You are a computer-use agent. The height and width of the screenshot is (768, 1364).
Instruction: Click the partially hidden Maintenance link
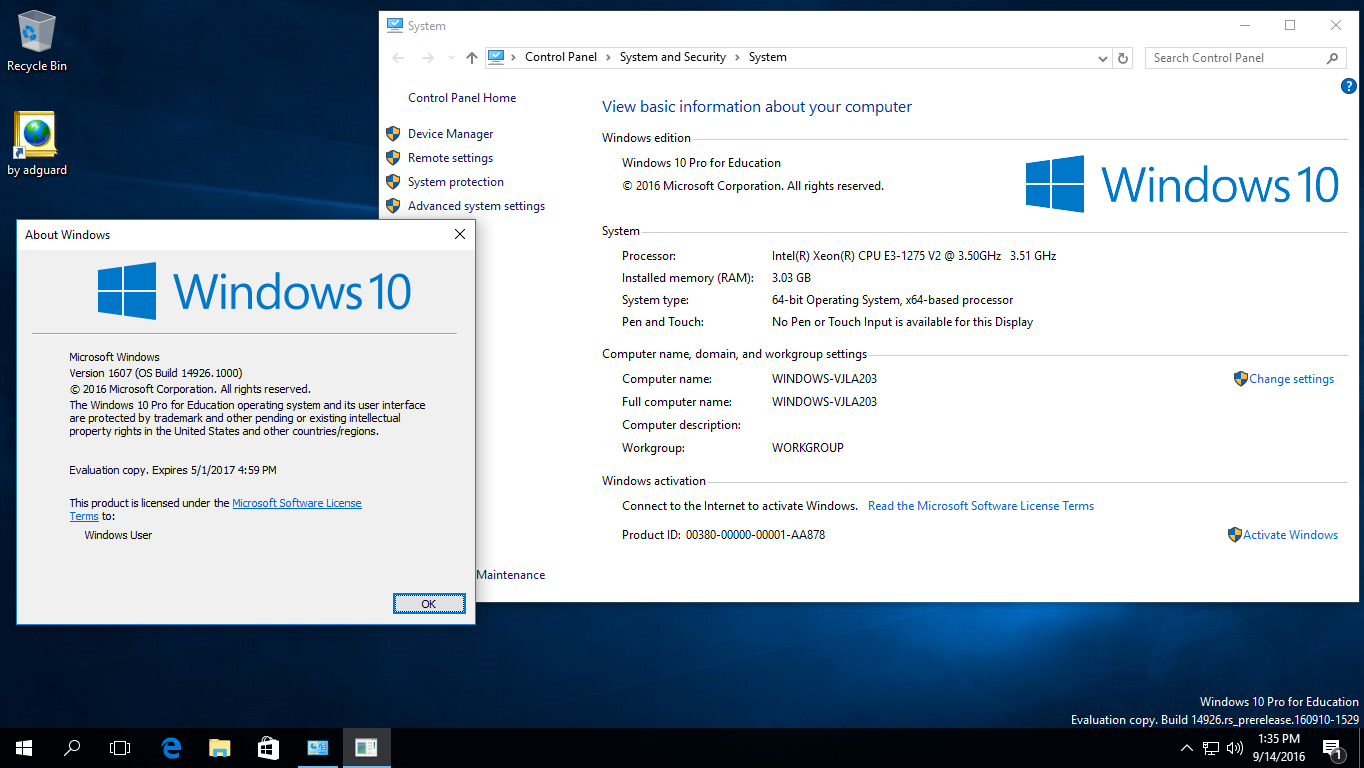click(x=511, y=575)
